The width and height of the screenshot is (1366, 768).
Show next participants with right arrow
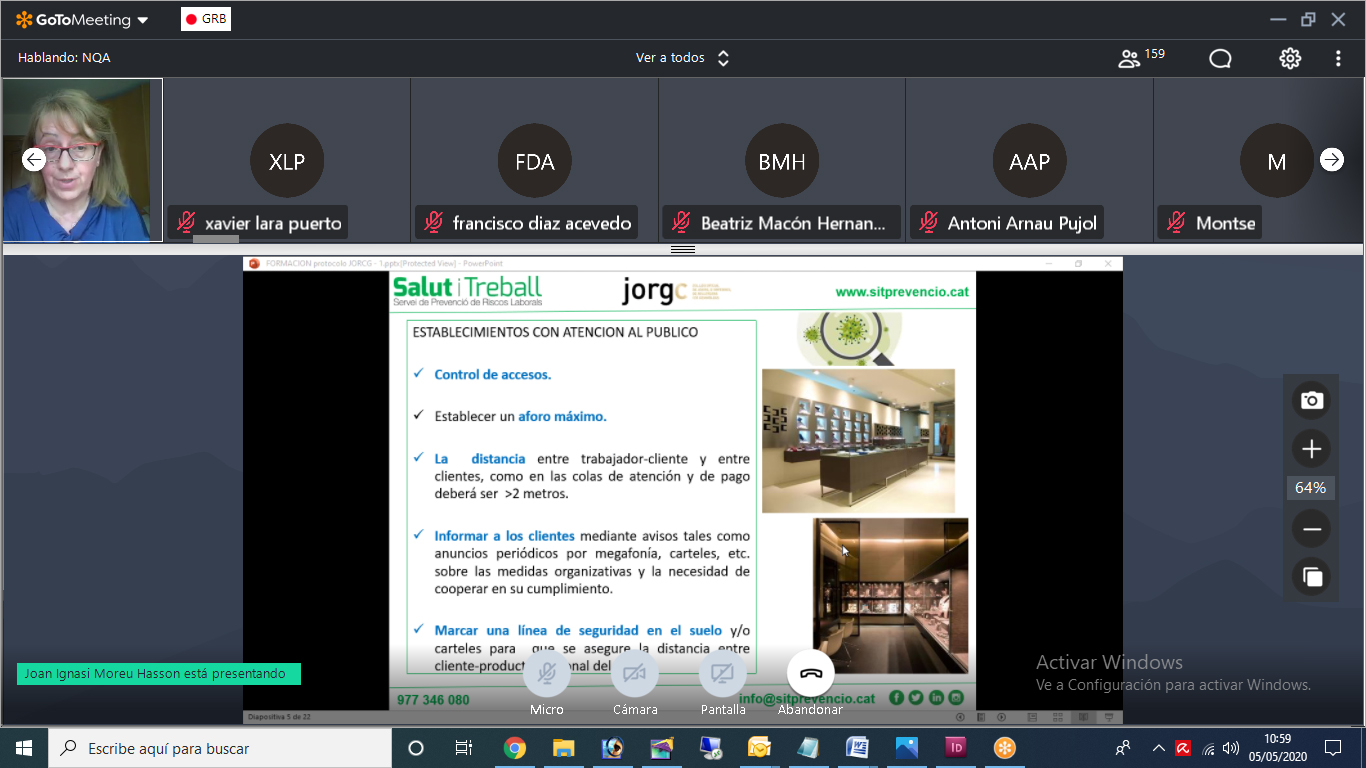[x=1332, y=160]
